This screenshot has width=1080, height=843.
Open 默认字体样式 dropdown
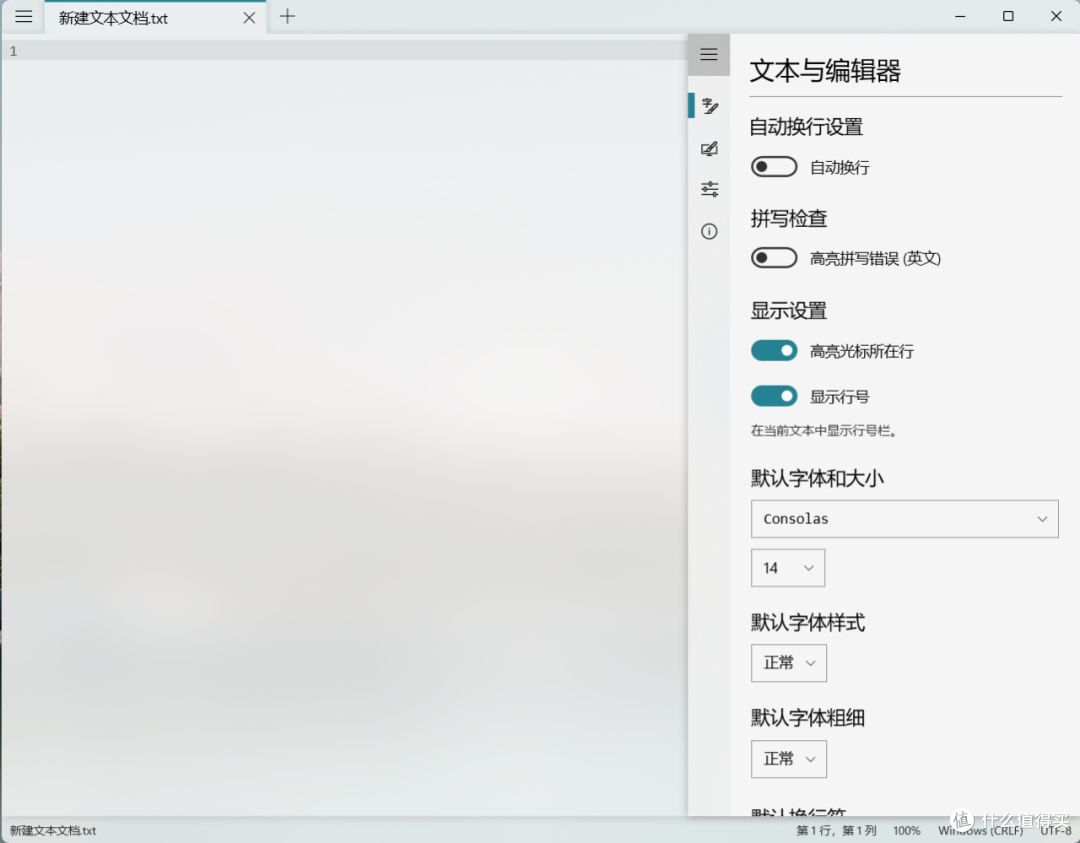click(789, 663)
